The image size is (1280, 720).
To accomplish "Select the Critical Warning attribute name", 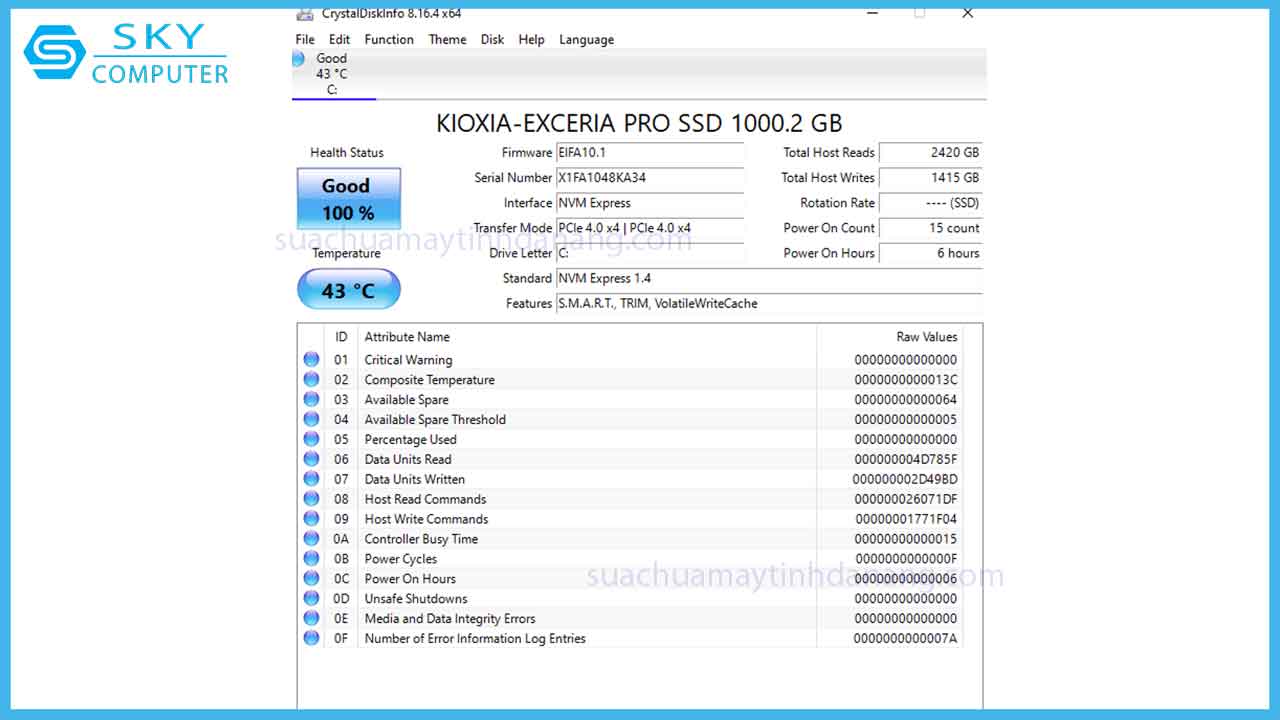I will click(x=408, y=360).
